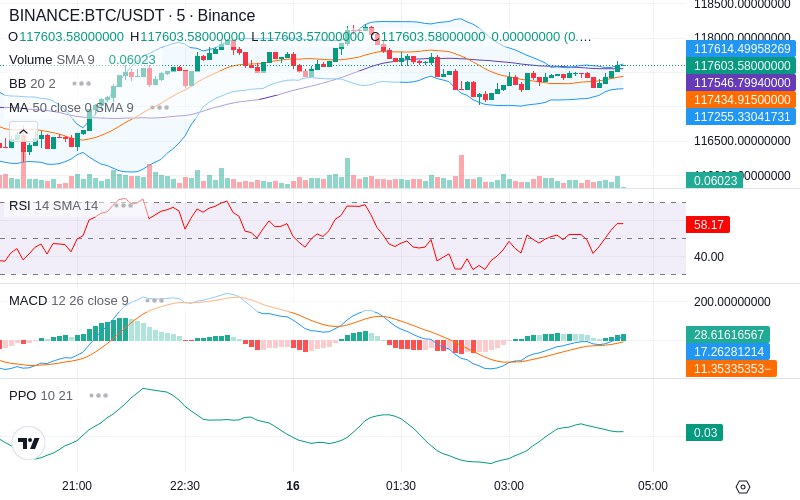Click the 0.06023 volume value label
Image resolution: width=800 pixels, height=500 pixels.
click(x=714, y=180)
